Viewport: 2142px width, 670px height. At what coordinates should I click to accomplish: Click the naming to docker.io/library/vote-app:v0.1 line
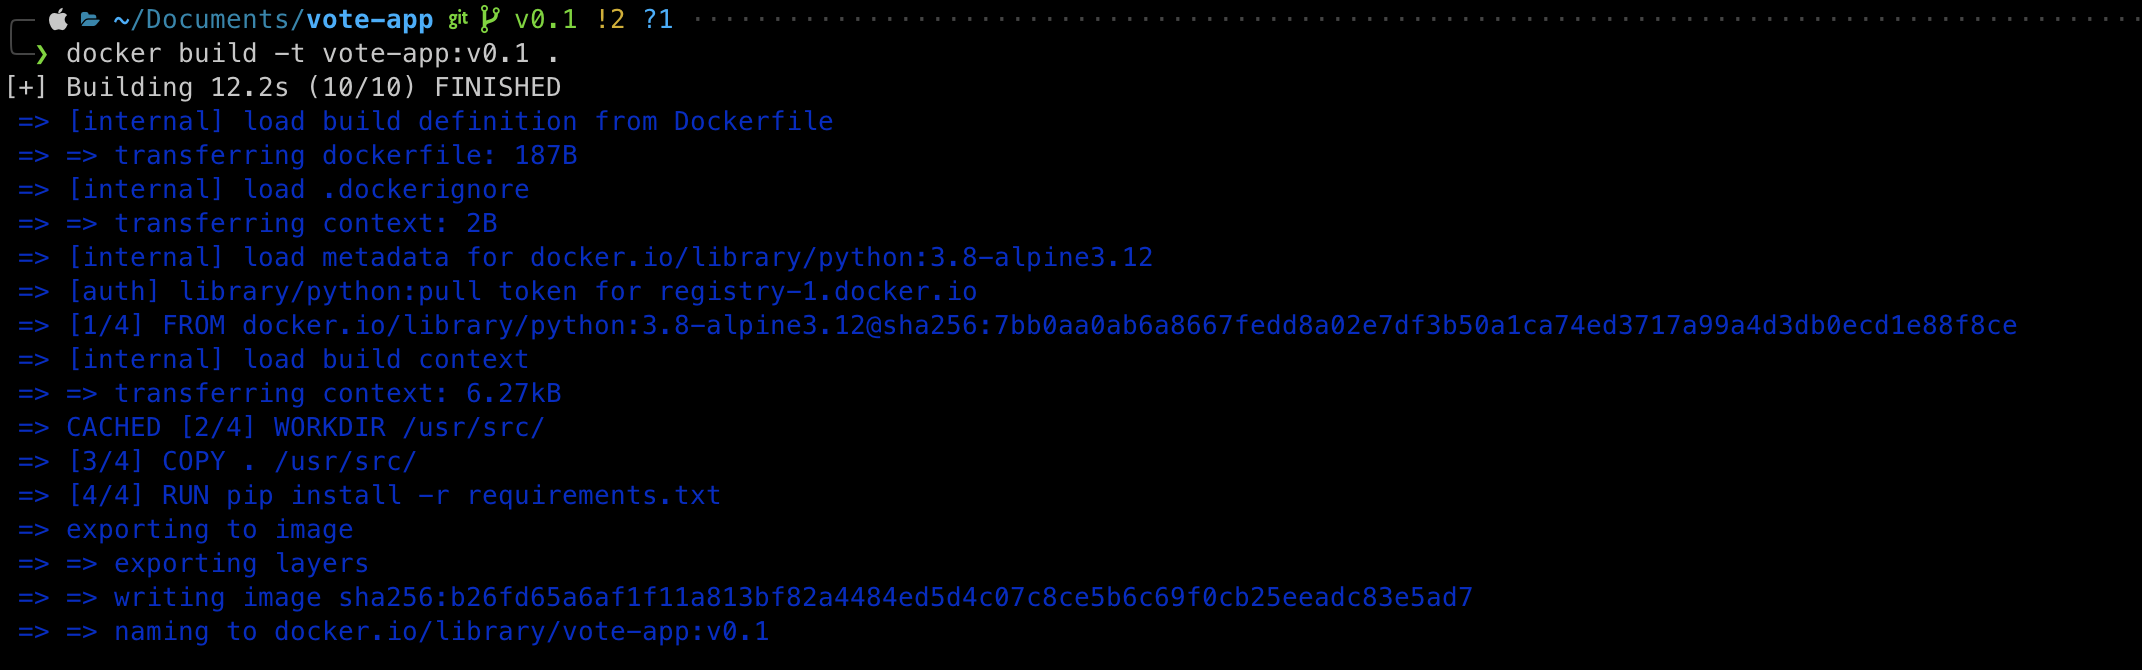394,631
